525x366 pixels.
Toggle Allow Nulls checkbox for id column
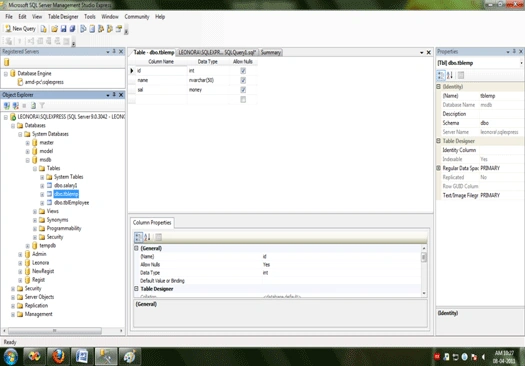[x=243, y=71]
